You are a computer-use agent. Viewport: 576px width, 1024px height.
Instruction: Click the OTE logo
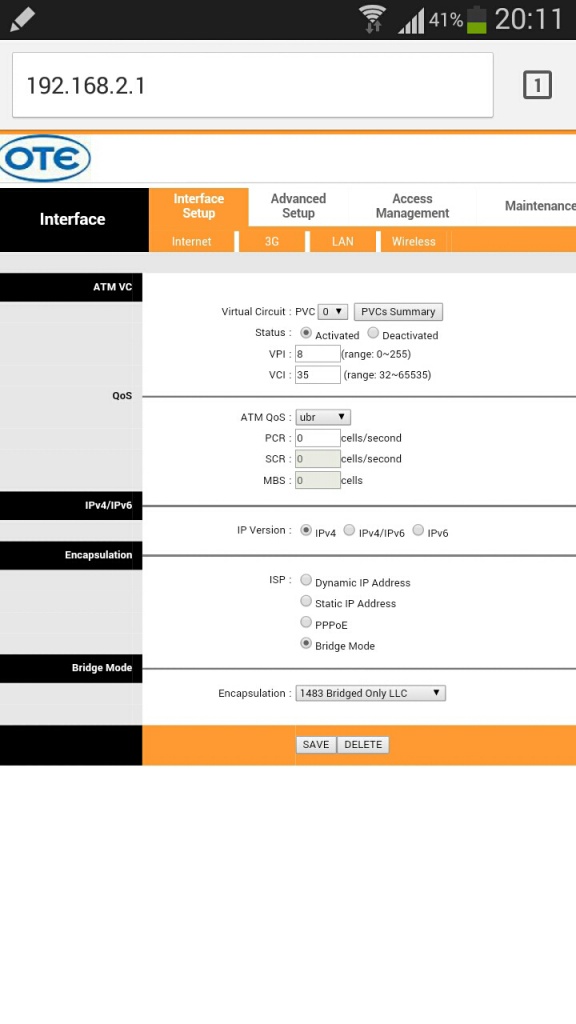(44, 158)
